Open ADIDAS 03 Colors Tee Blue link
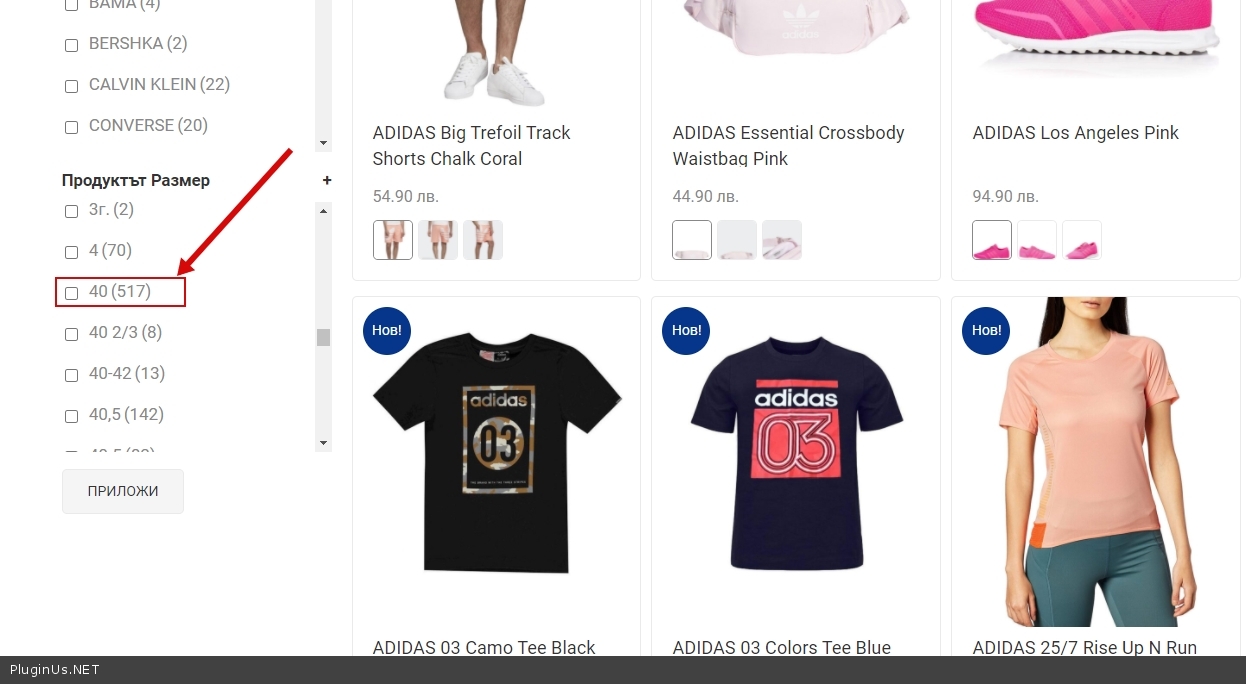 click(x=781, y=648)
